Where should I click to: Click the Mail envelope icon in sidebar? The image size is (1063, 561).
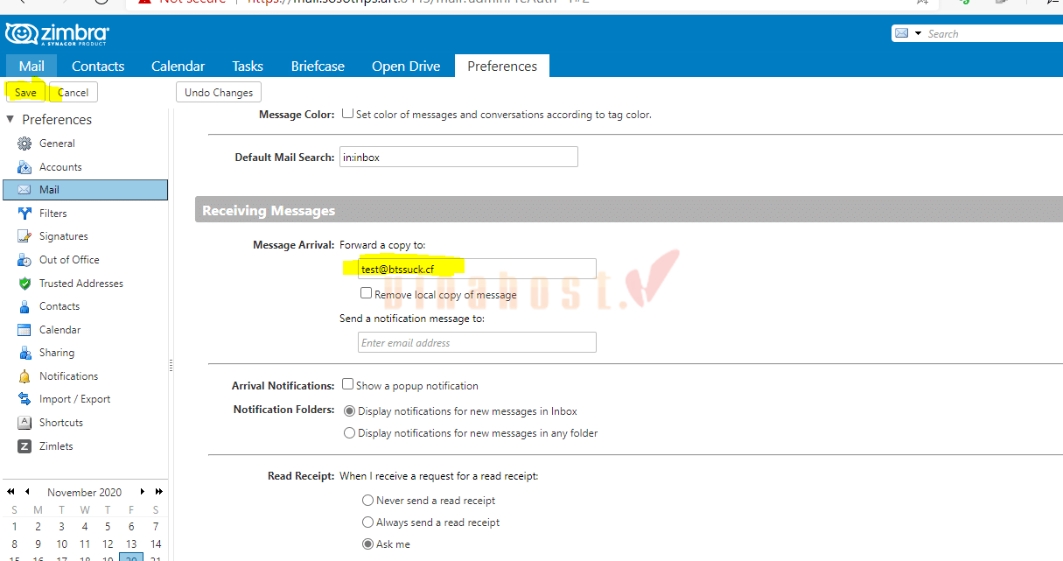[24, 190]
